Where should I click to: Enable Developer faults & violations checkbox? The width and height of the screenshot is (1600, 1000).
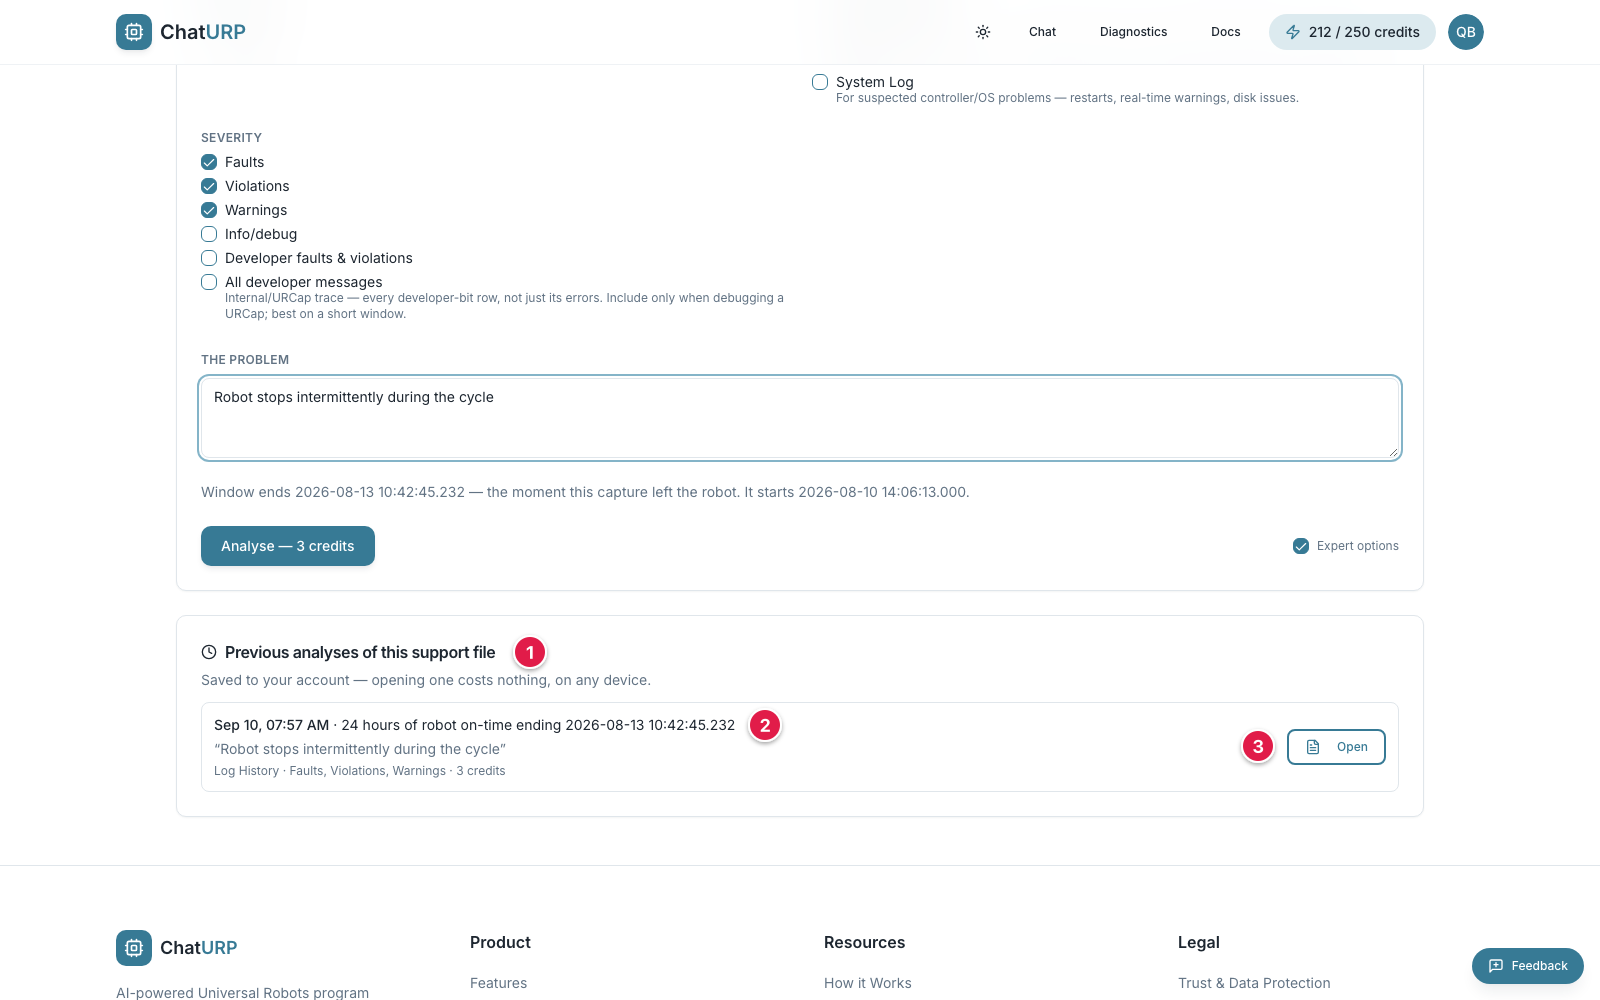click(209, 258)
